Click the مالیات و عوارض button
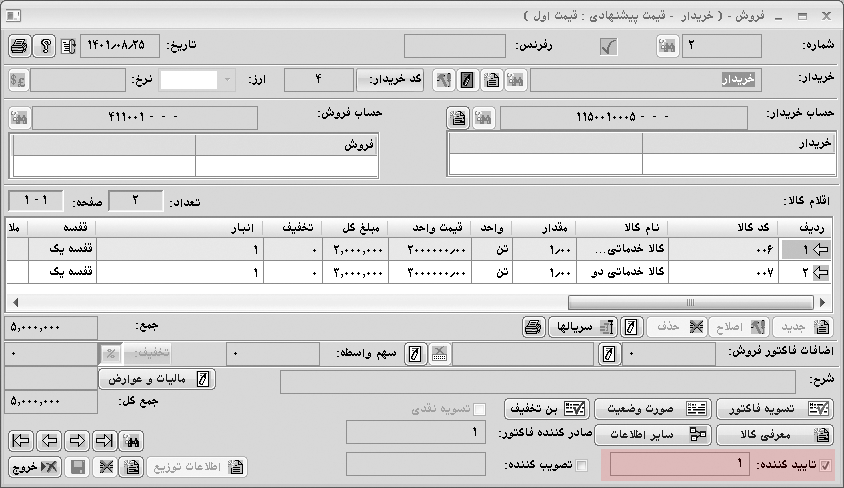Screen dimensions: 844x488 [157, 379]
